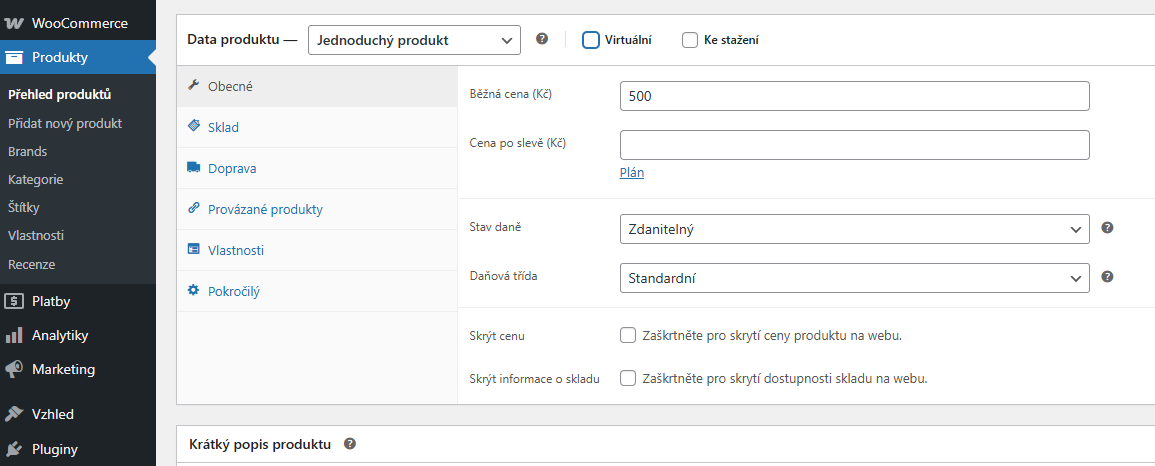Enable the Virtuální checkbox
Image resolution: width=1155 pixels, height=466 pixels.
[x=591, y=40]
